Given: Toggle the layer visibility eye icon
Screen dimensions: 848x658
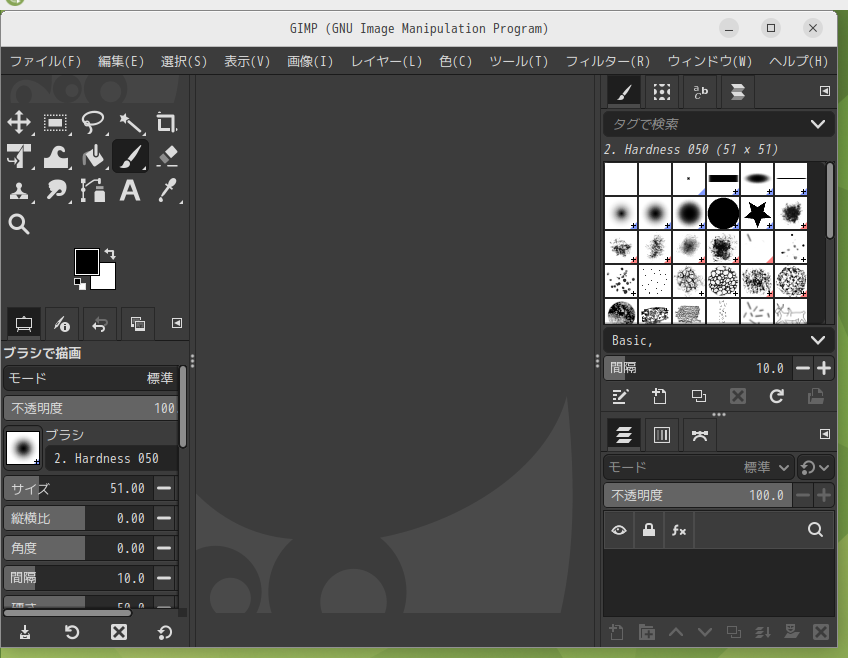Looking at the screenshot, I should coord(619,530).
